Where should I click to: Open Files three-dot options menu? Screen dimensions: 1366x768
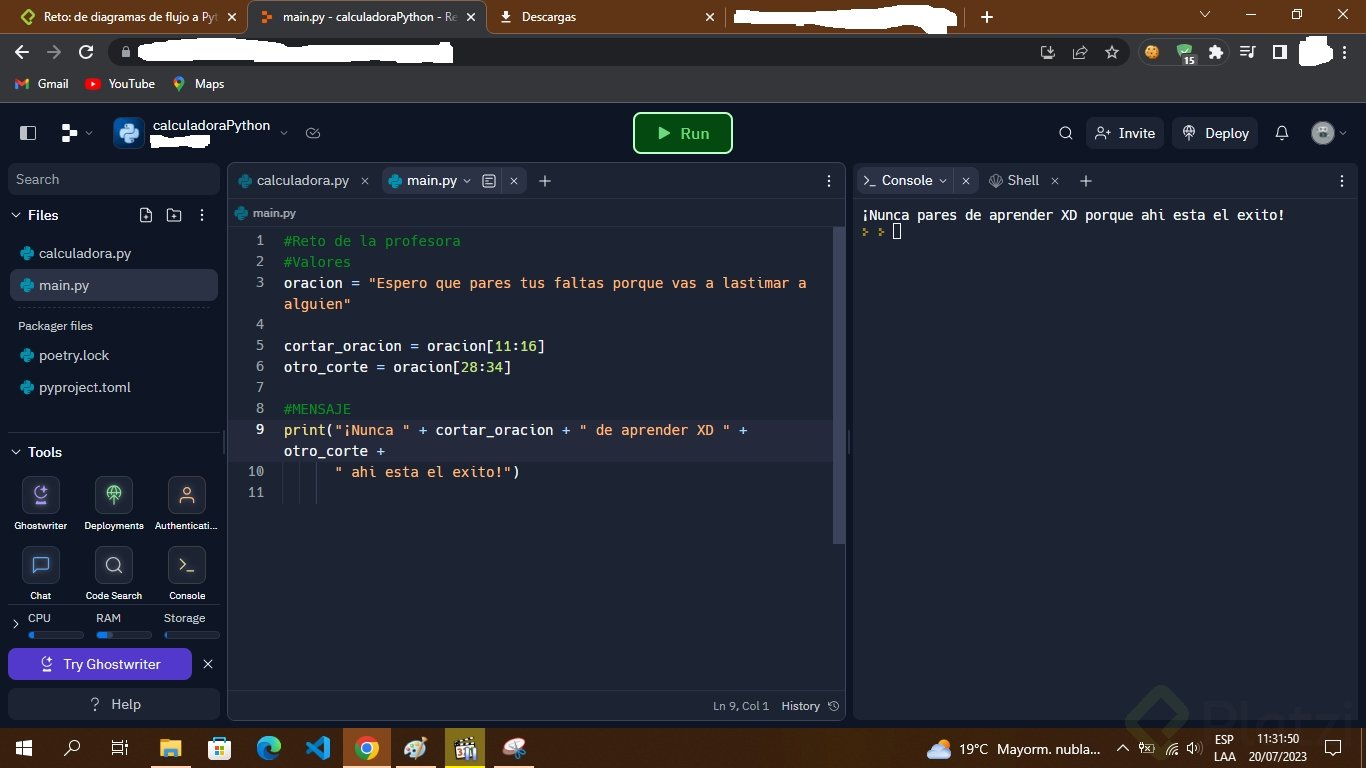click(202, 215)
